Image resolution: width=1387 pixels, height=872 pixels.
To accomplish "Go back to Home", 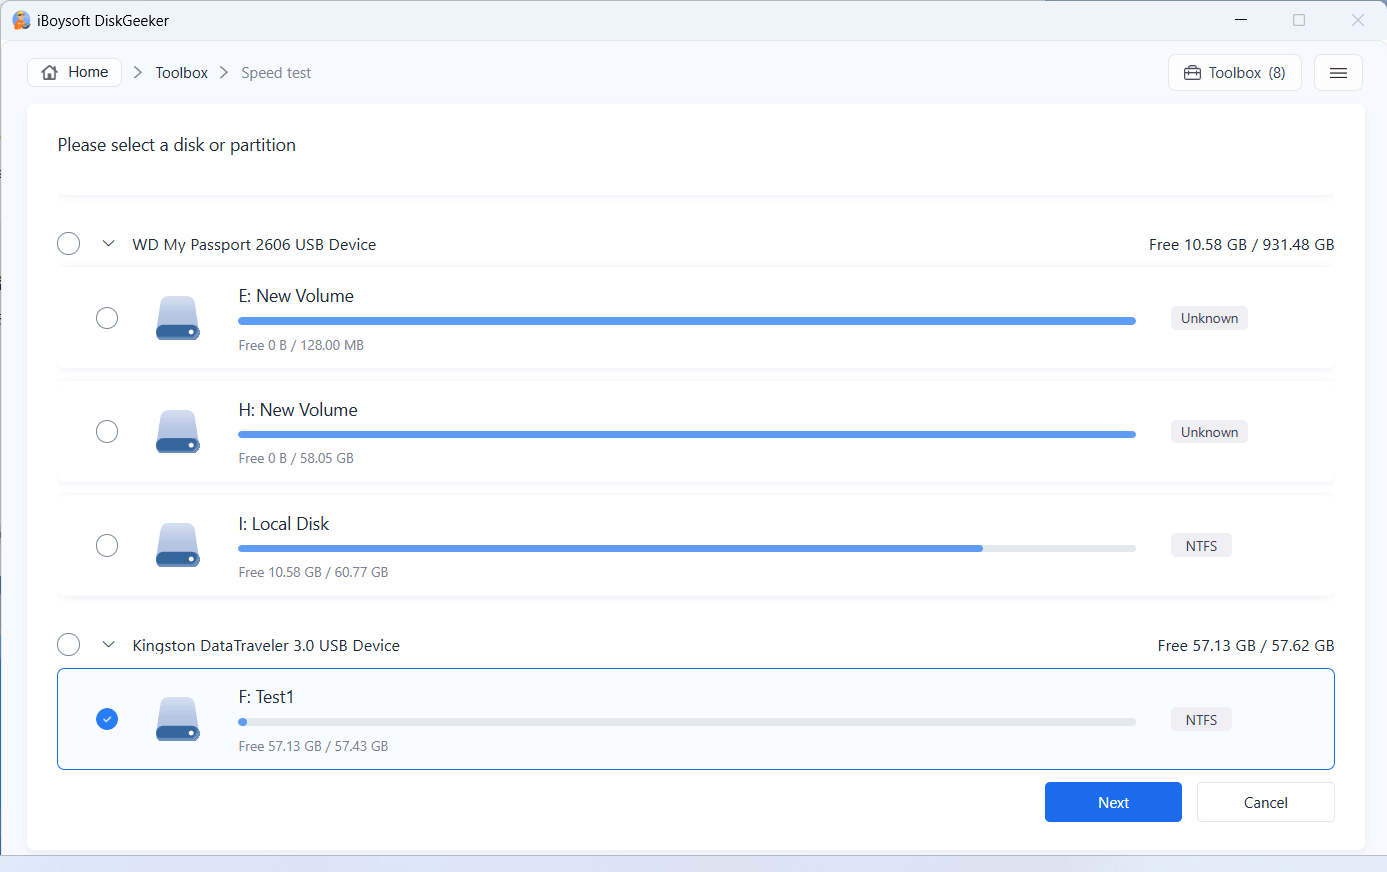I will (x=75, y=72).
